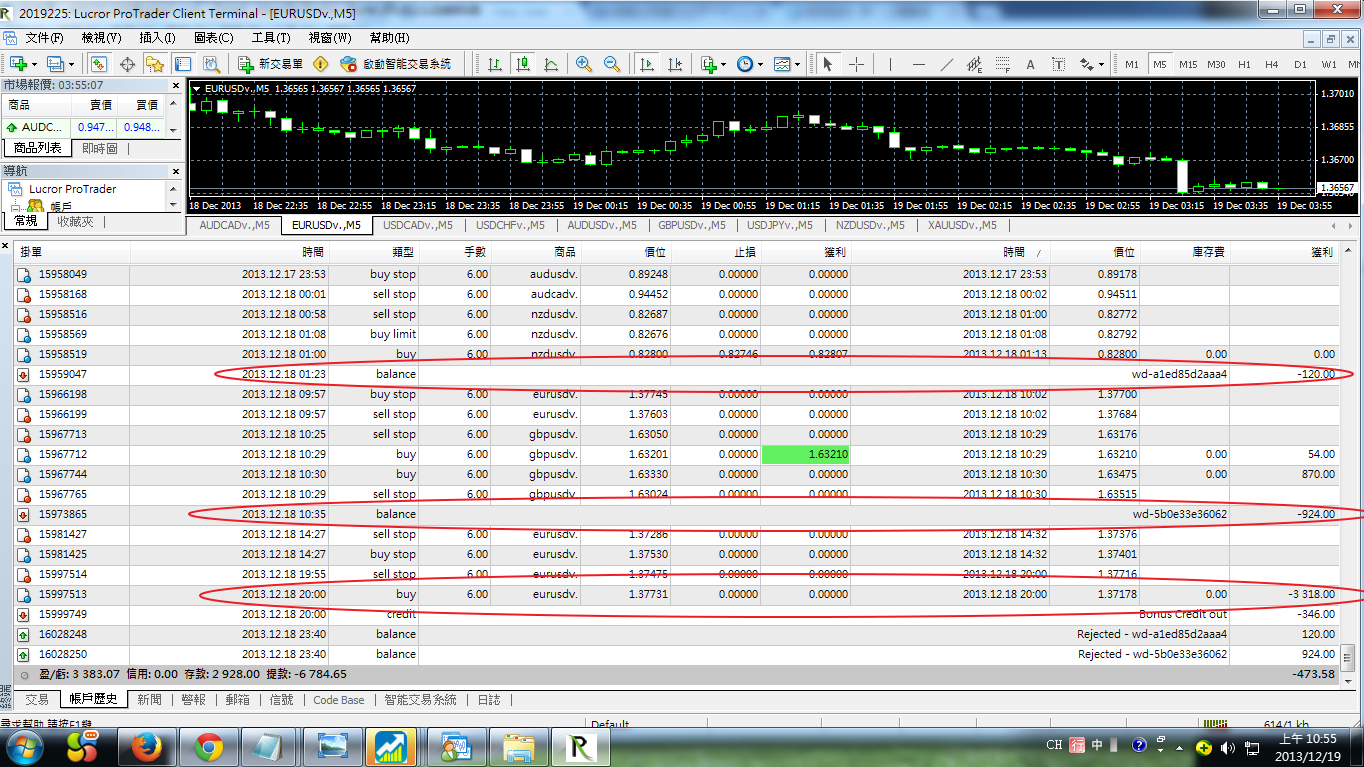
Task: Close the 導航 Navigator panel
Action: (176, 171)
